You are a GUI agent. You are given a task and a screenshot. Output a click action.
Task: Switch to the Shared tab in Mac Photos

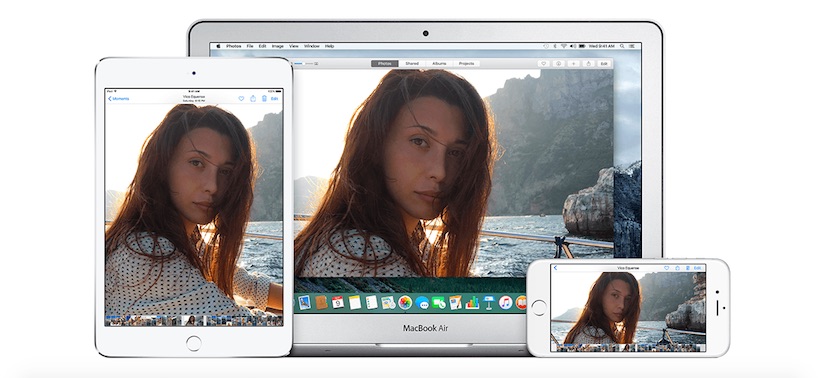[412, 64]
